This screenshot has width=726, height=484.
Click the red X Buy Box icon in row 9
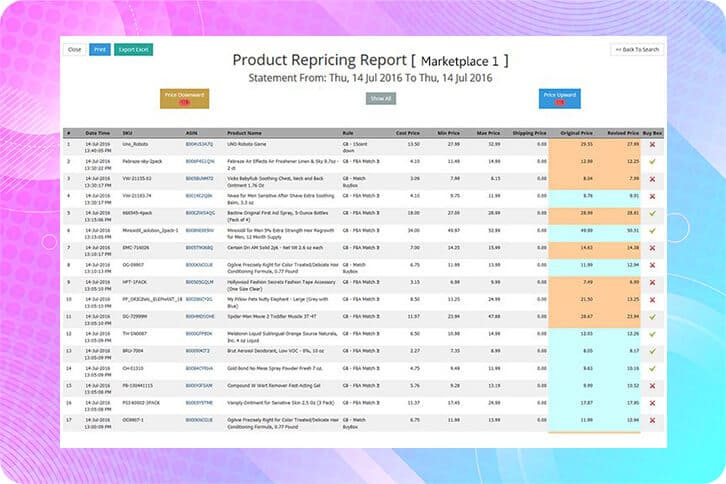[652, 283]
